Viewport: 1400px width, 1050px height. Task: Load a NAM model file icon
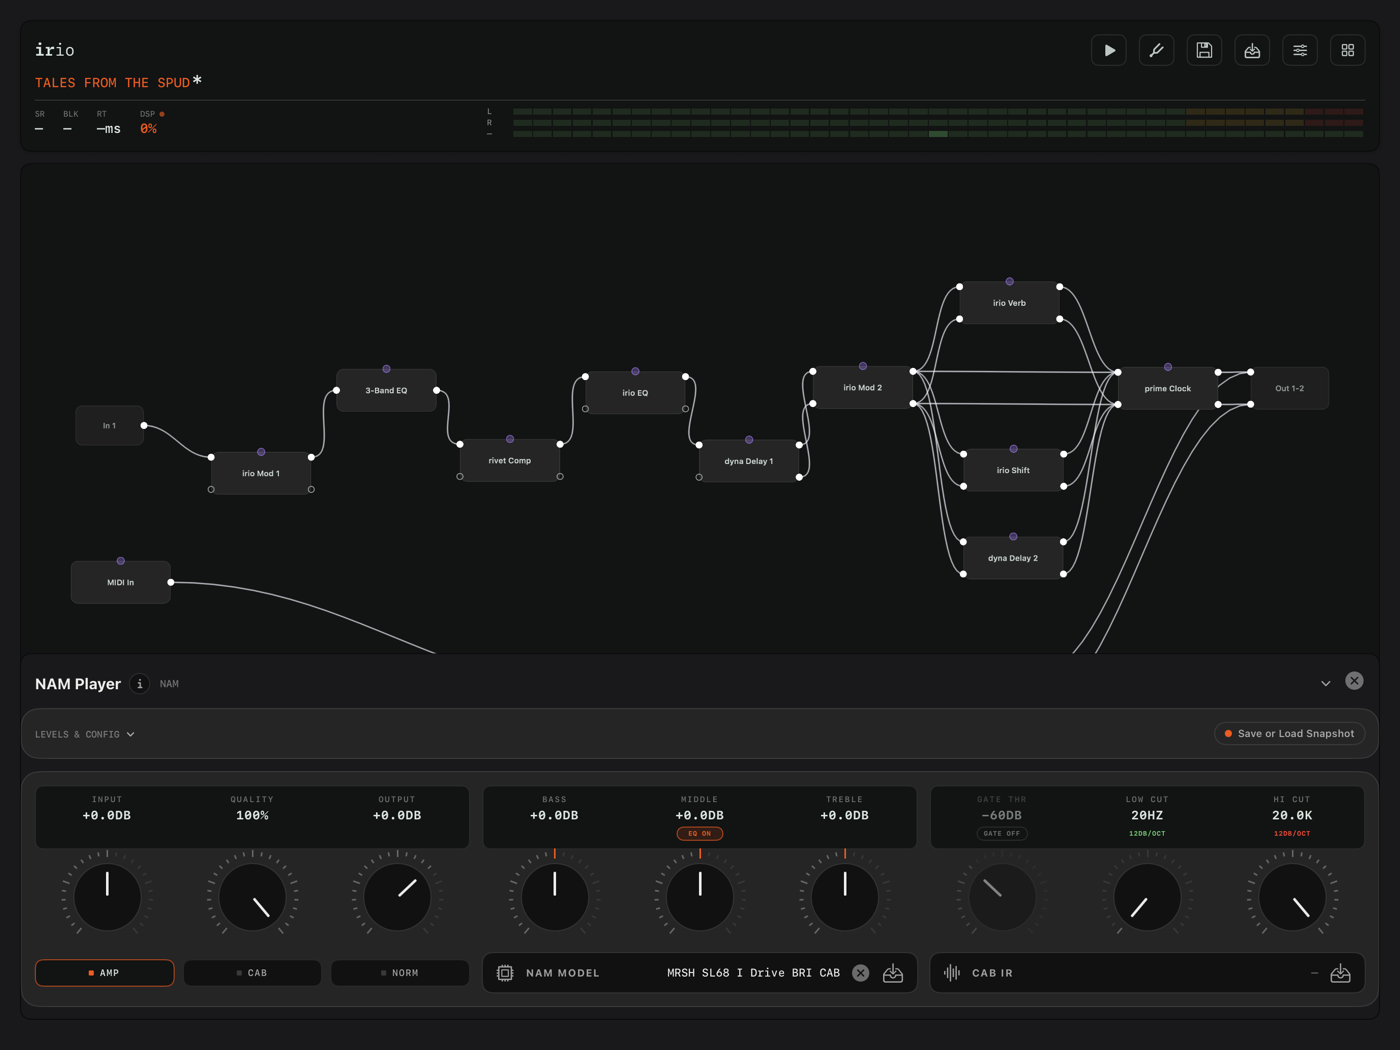point(893,973)
